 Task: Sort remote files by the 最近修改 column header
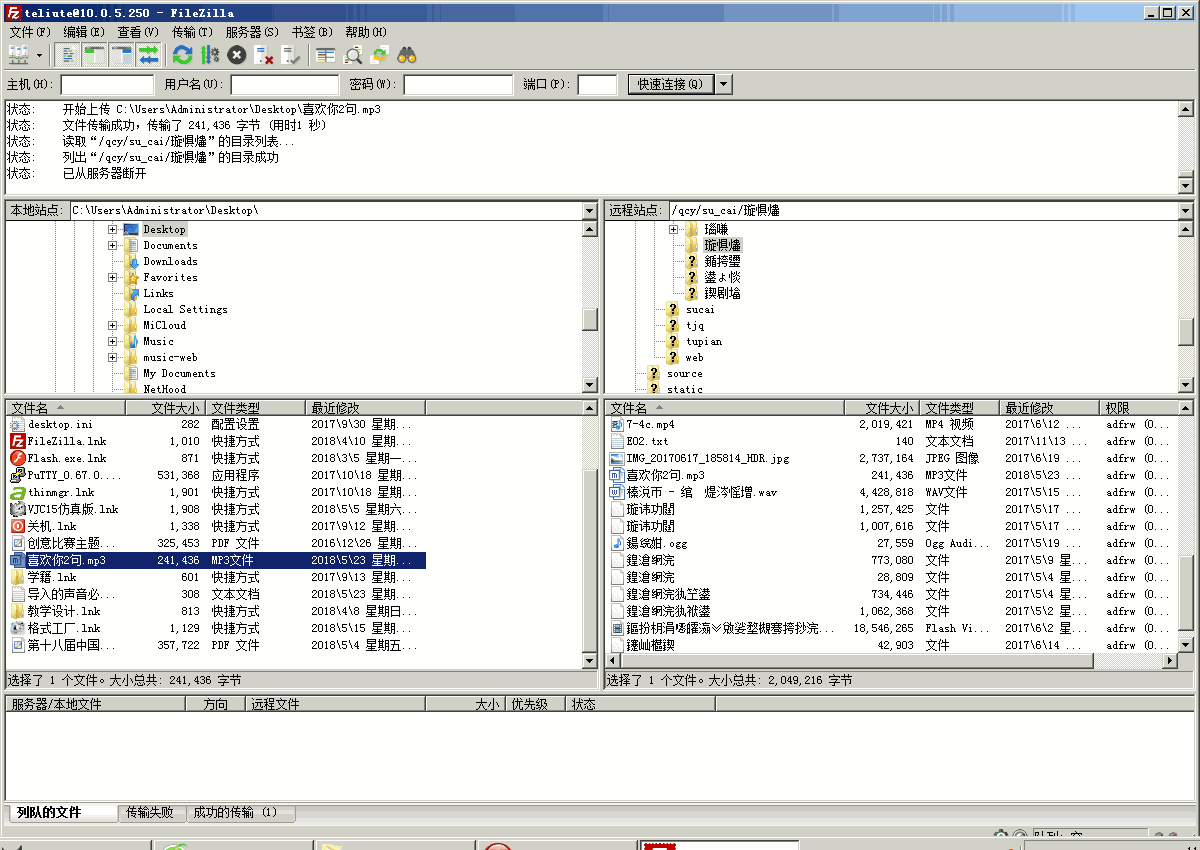tap(1050, 408)
